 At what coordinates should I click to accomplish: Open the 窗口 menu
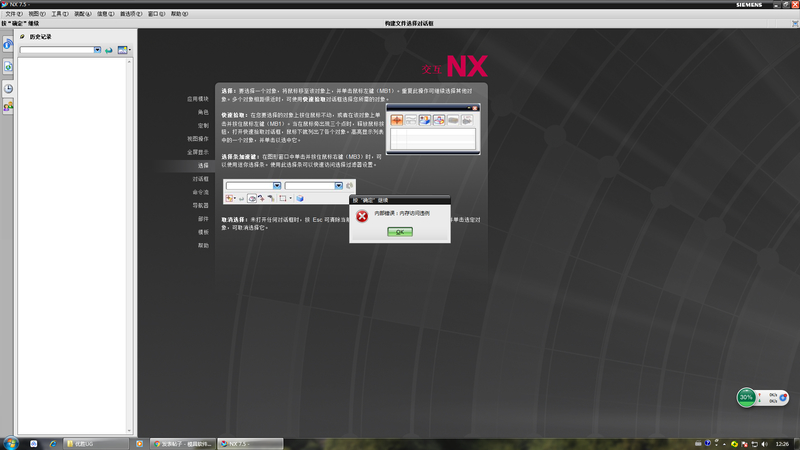pos(156,14)
